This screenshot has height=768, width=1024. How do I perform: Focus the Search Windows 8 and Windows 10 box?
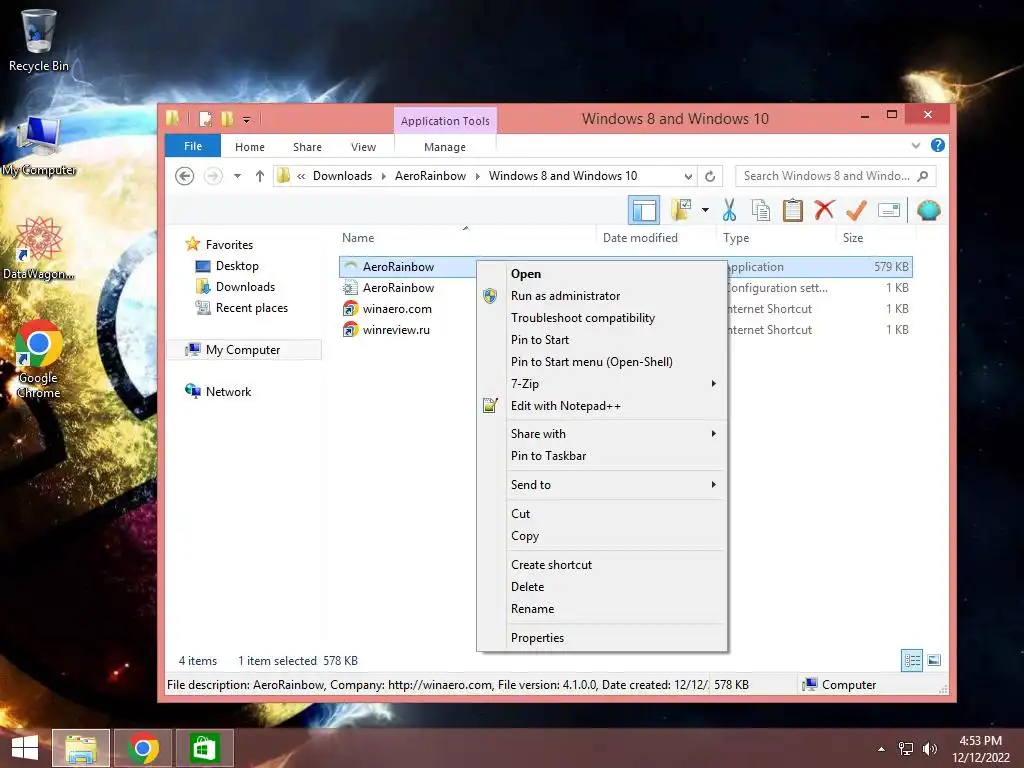[835, 176]
